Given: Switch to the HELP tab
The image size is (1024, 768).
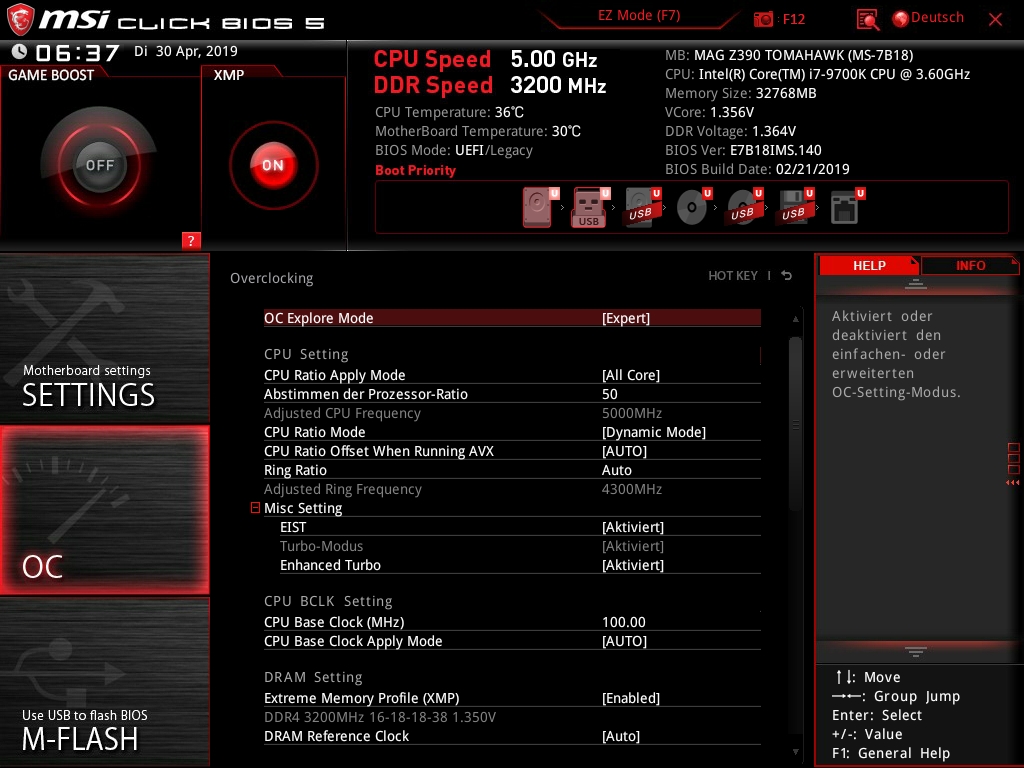Looking at the screenshot, I should pyautogui.click(x=869, y=265).
